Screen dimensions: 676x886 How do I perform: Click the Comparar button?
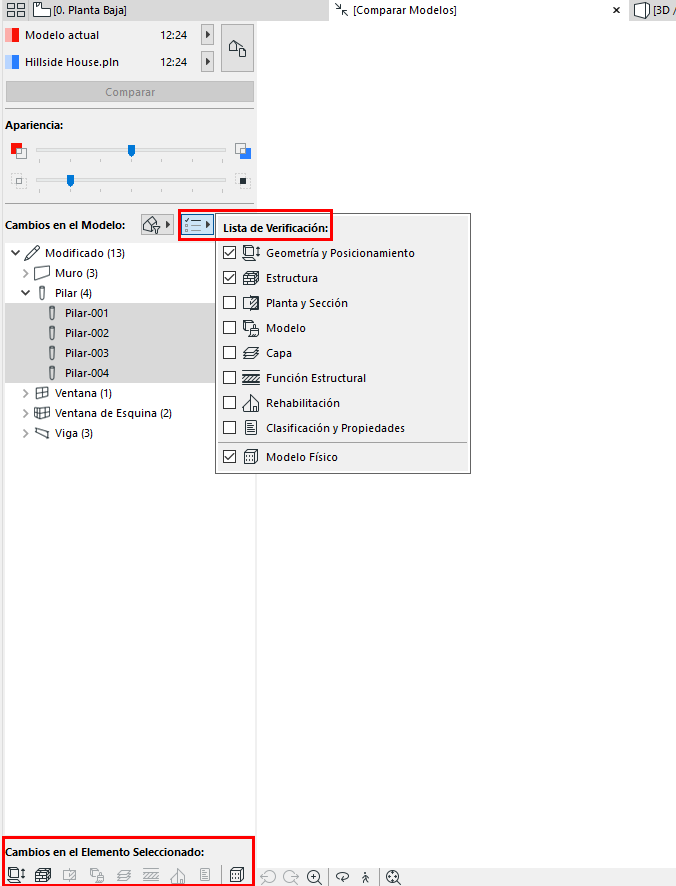coord(130,92)
